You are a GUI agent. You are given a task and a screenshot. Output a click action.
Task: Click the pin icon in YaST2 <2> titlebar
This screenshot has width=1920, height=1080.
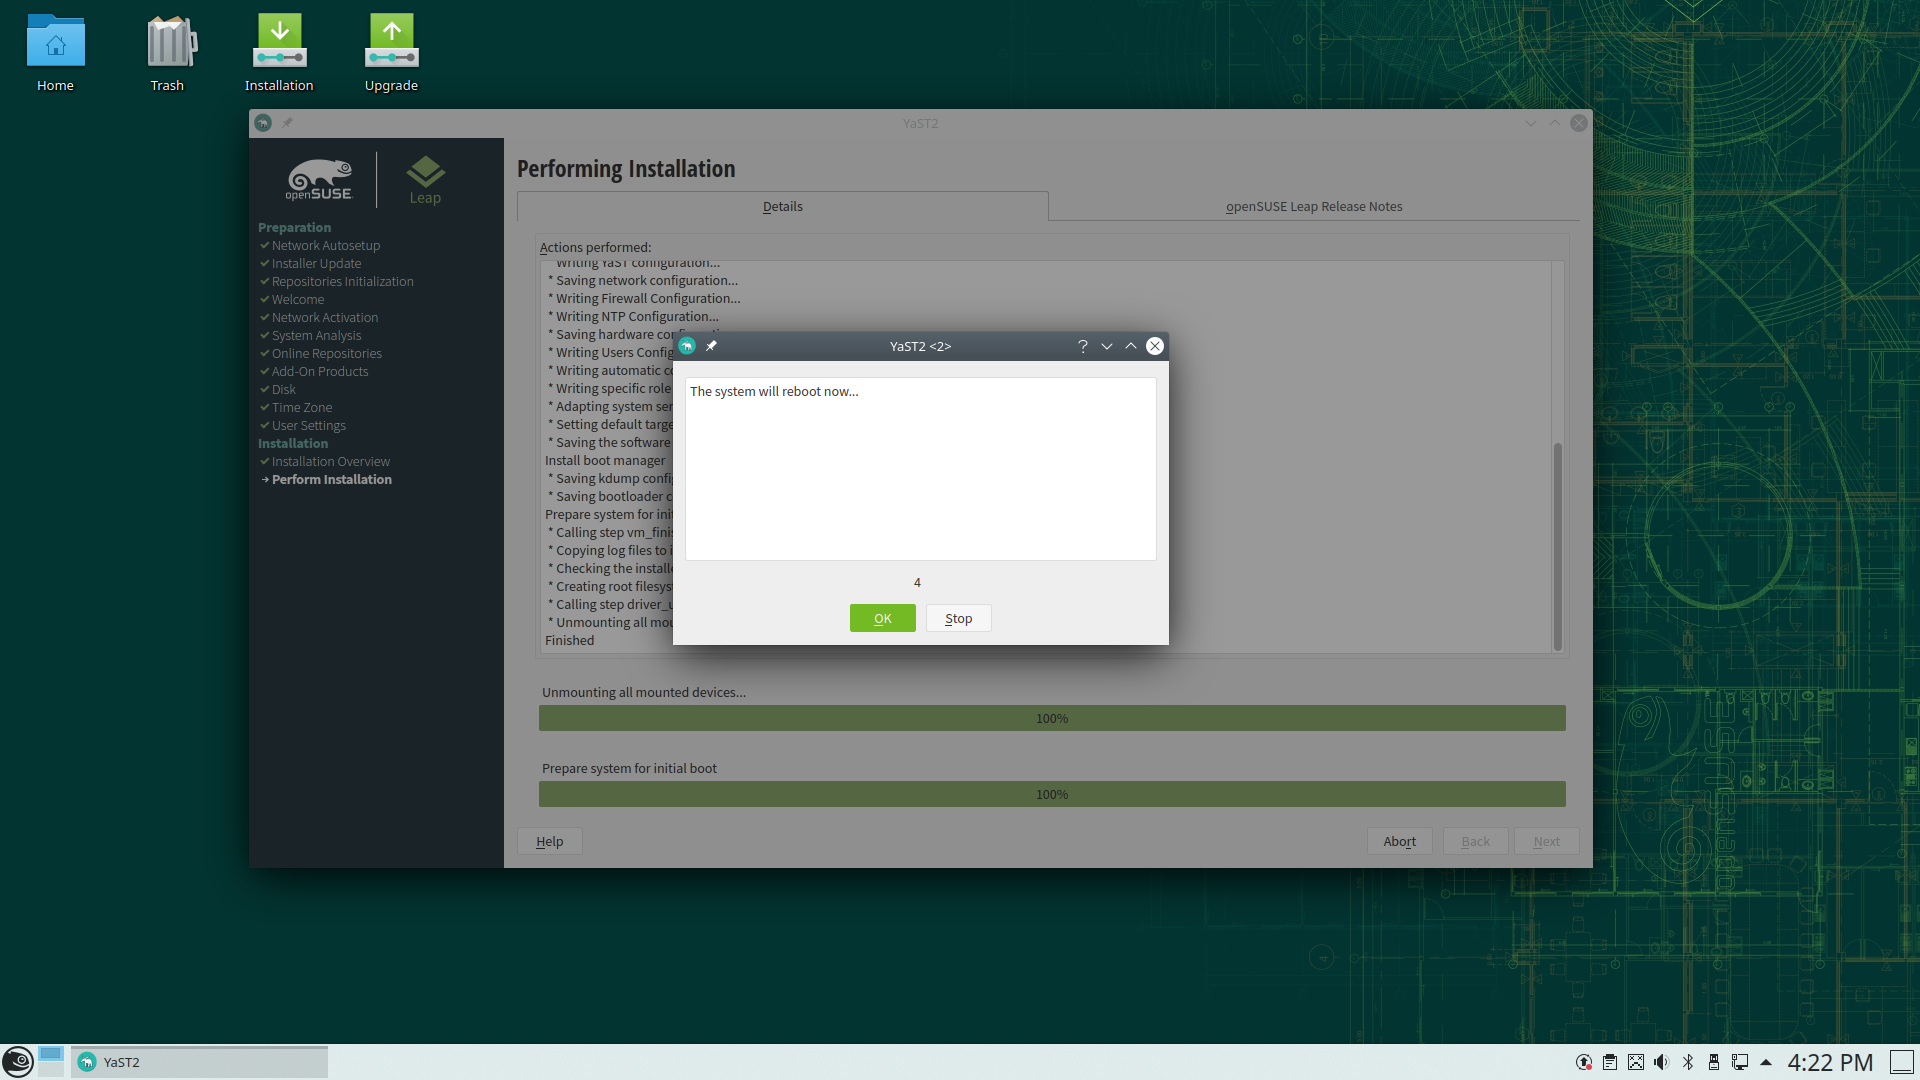coord(711,346)
